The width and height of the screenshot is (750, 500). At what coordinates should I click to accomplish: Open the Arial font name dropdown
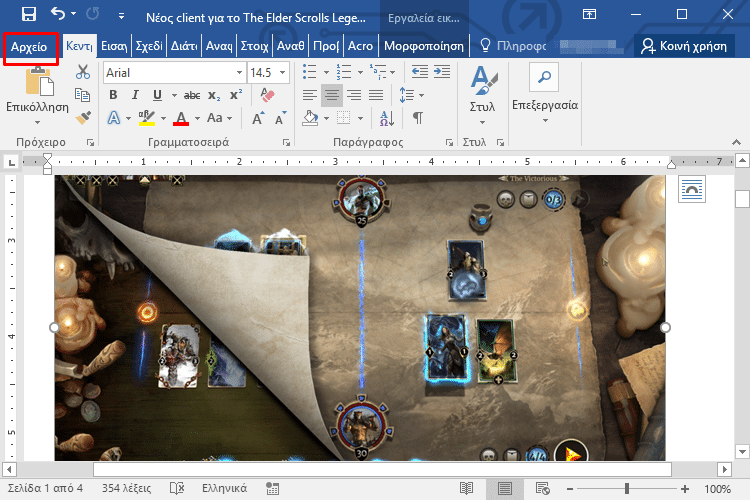pyautogui.click(x=239, y=73)
